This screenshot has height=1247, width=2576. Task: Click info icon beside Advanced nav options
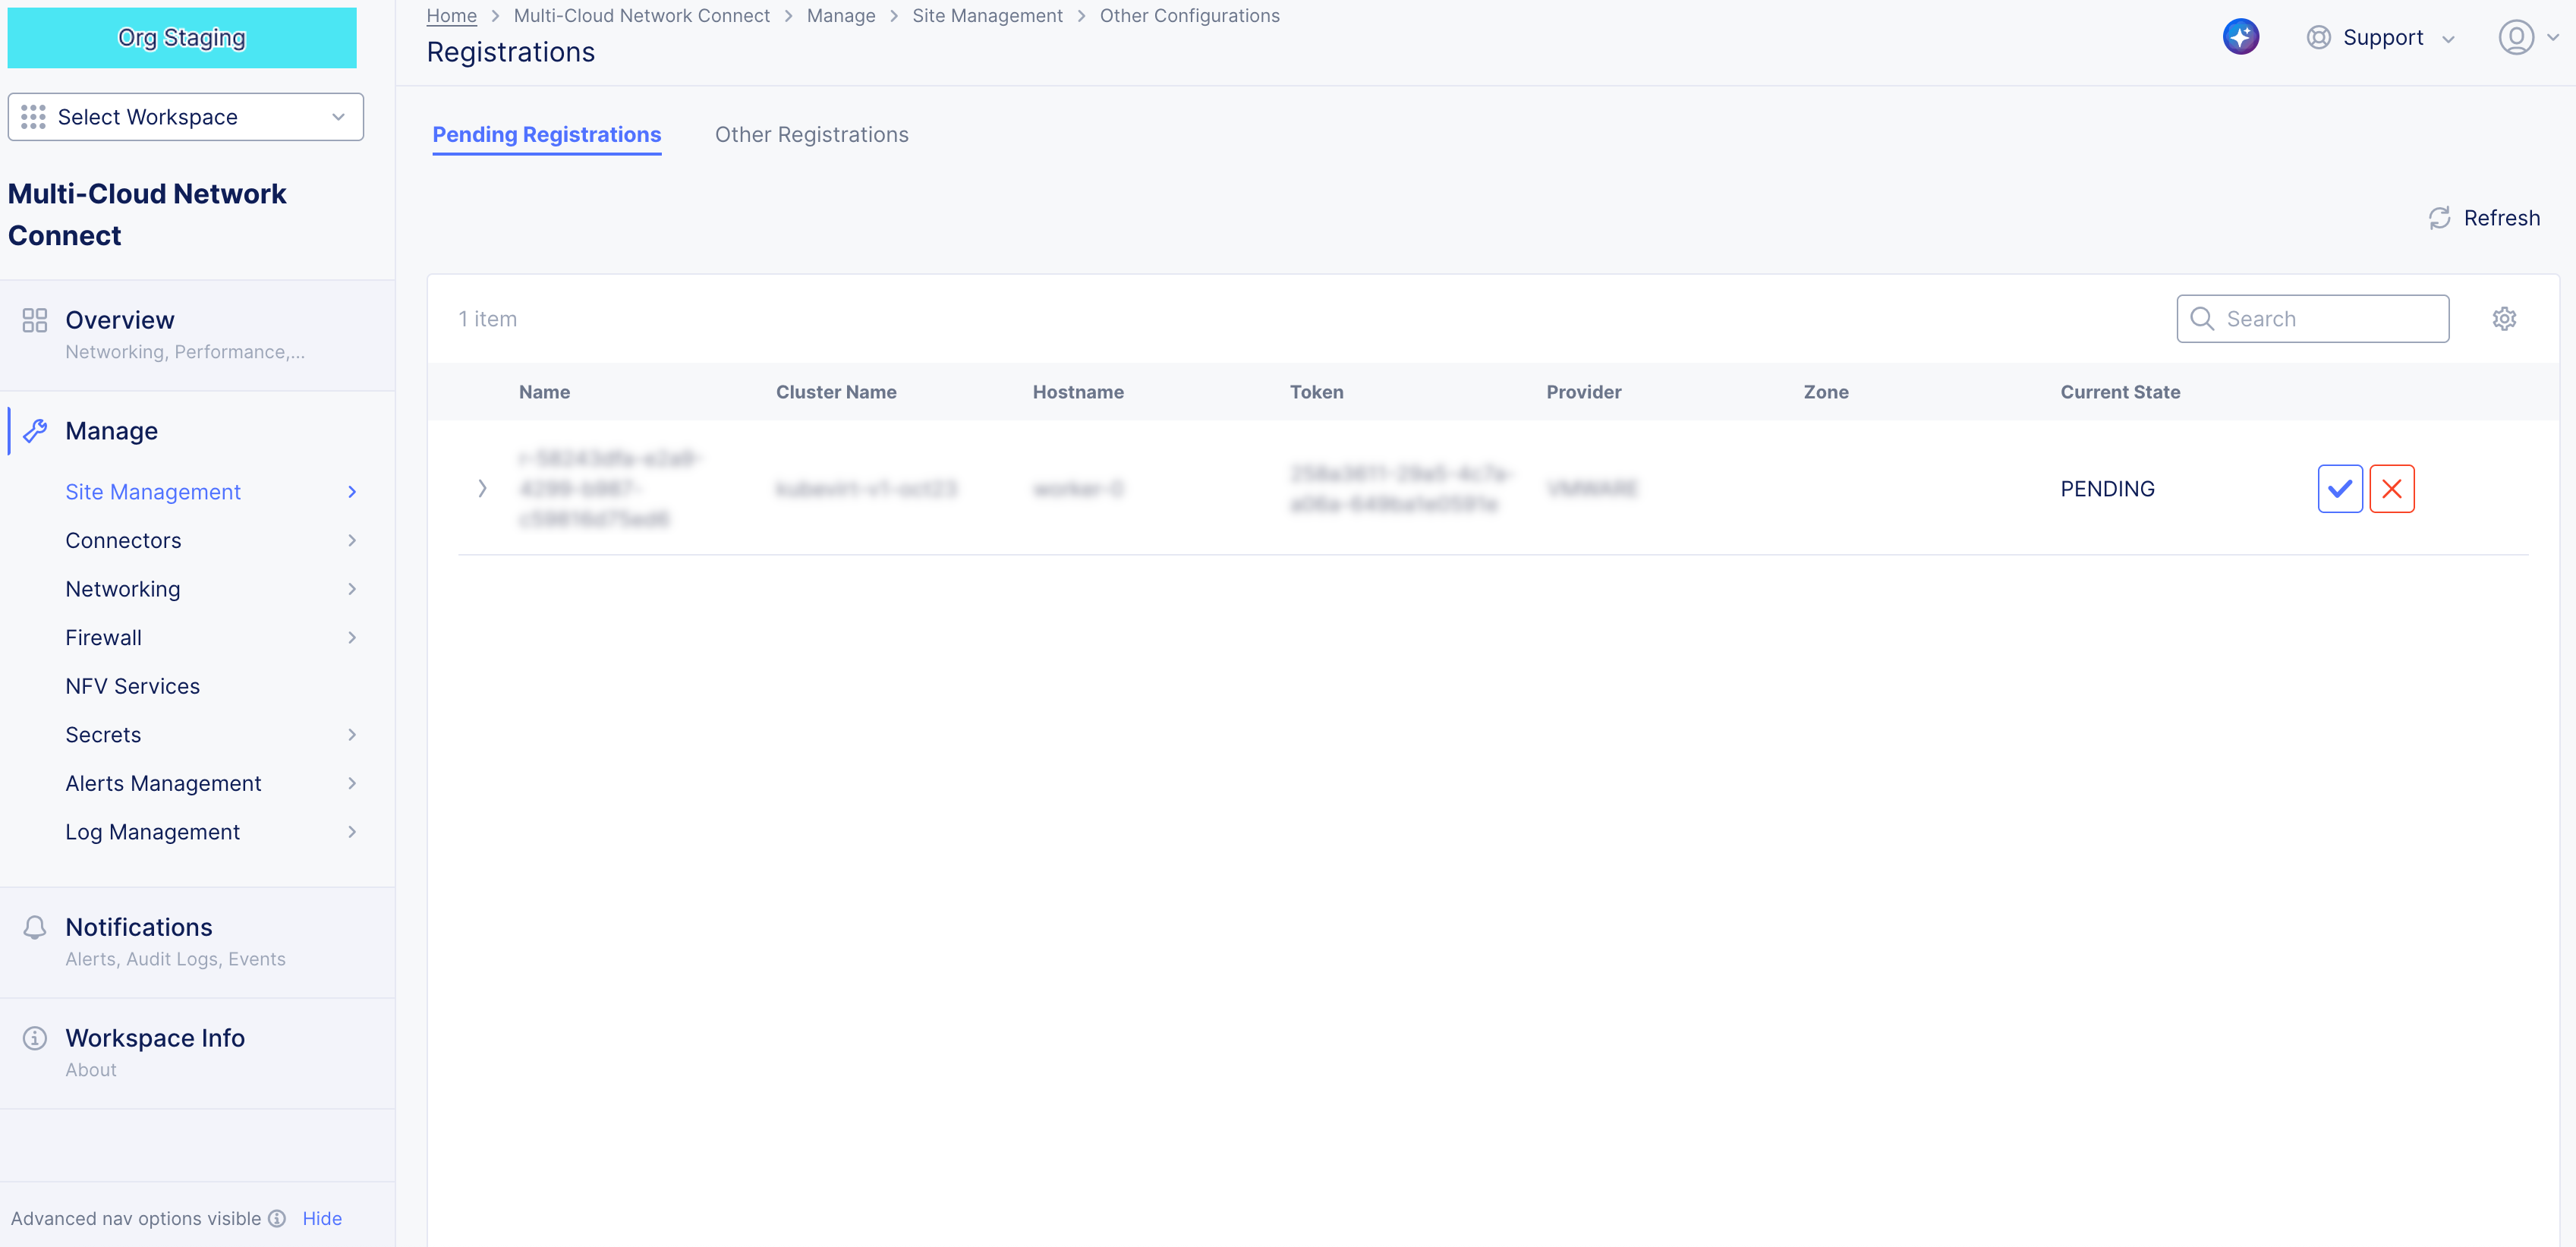(x=277, y=1218)
